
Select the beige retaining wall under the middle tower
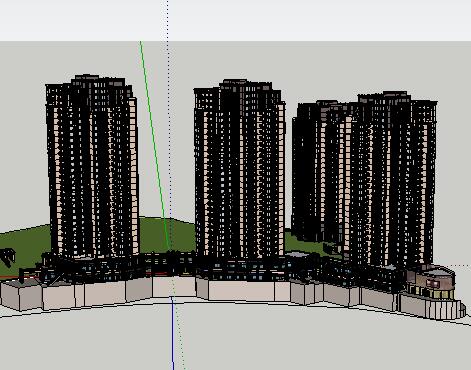tap(241, 291)
